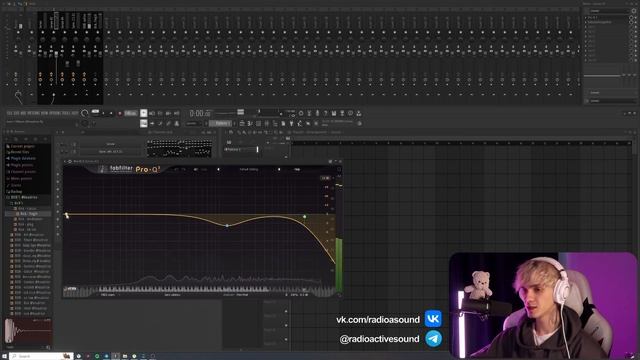Expand Plugin database in the browser
Screen dimensions: 640x360
23,158
